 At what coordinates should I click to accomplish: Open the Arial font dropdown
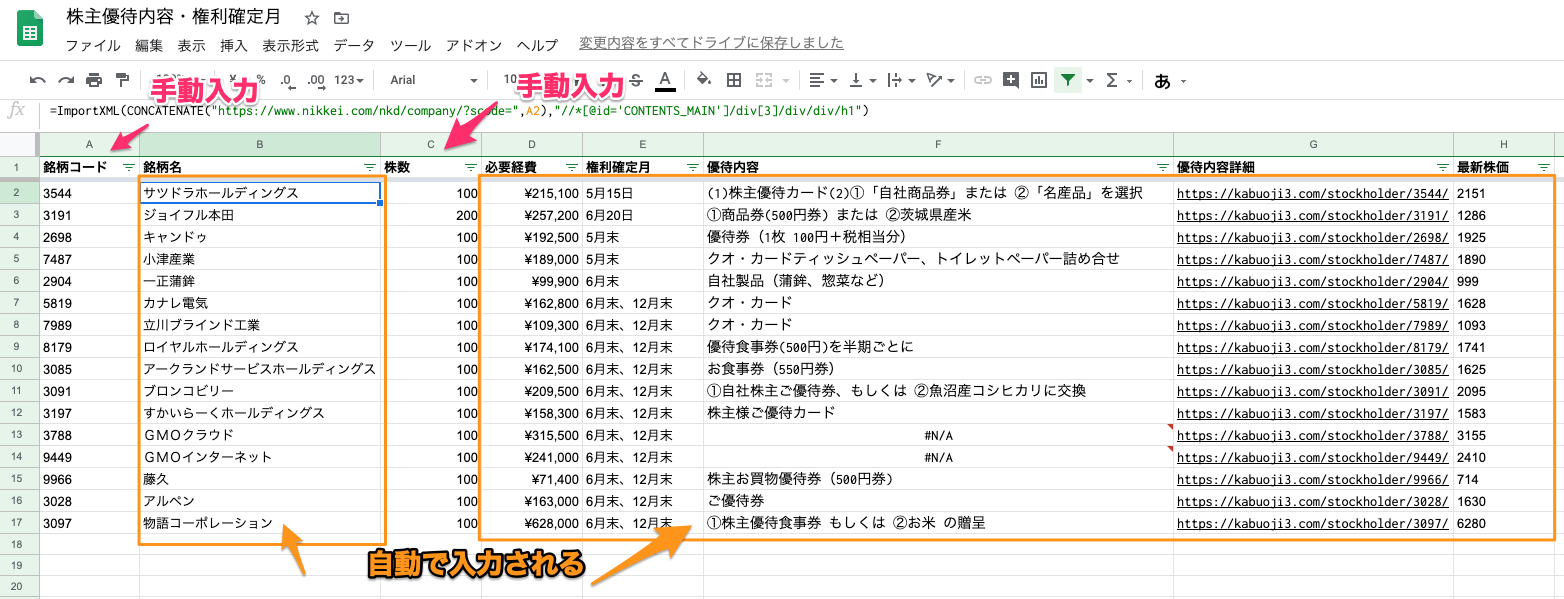coord(433,80)
